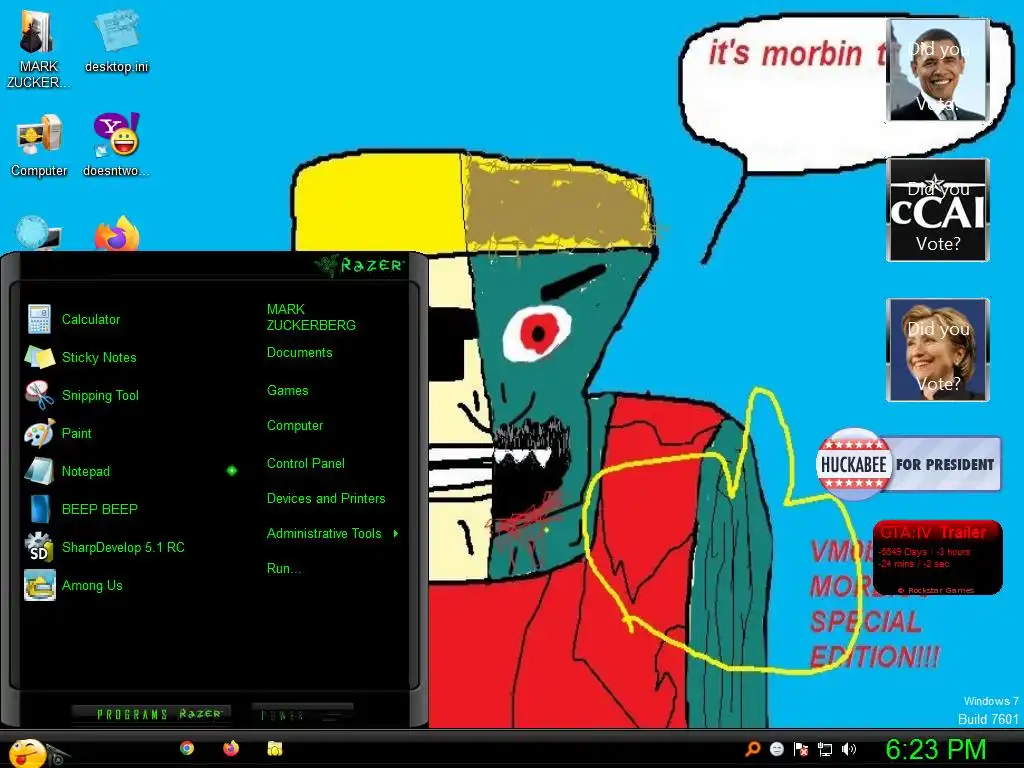Open the BEEP BEEP program
This screenshot has width=1024, height=768.
click(x=82, y=509)
